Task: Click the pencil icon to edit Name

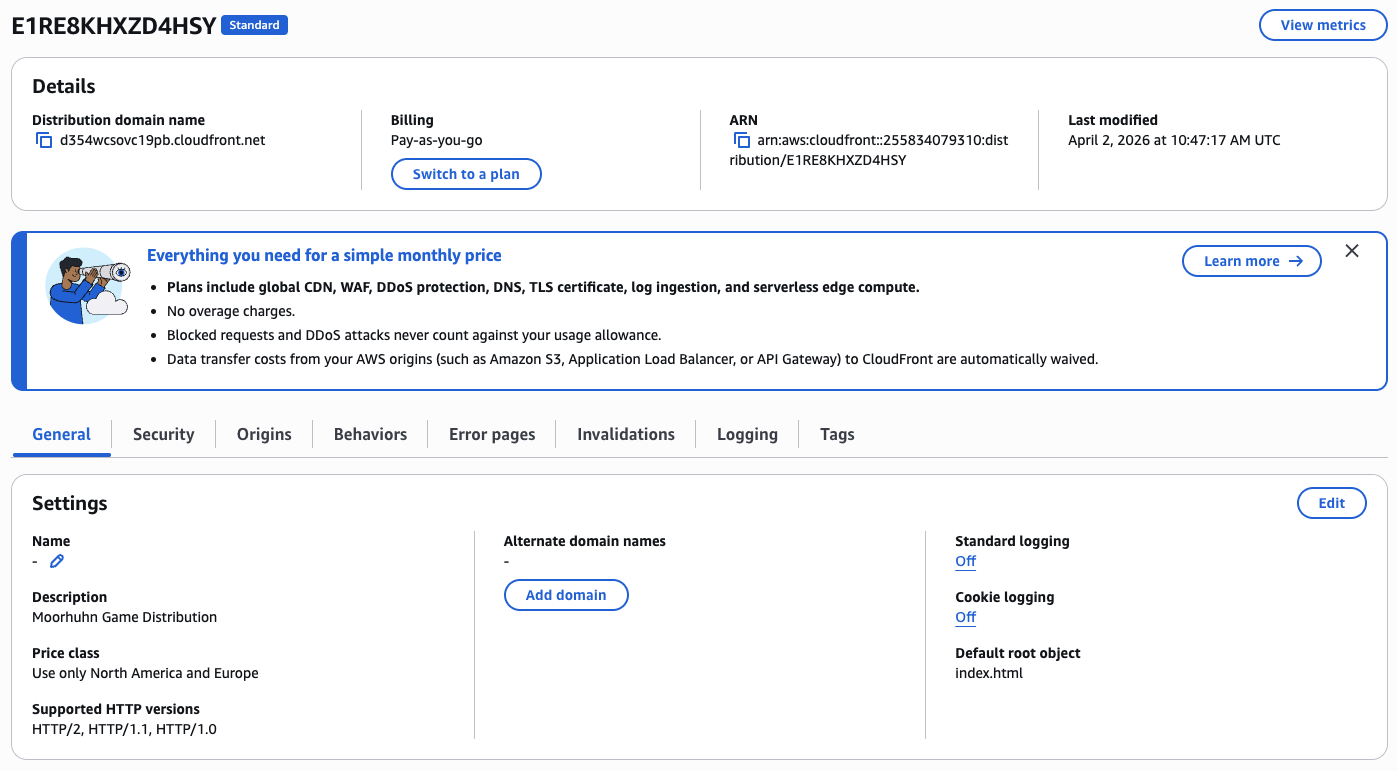Action: tap(57, 561)
